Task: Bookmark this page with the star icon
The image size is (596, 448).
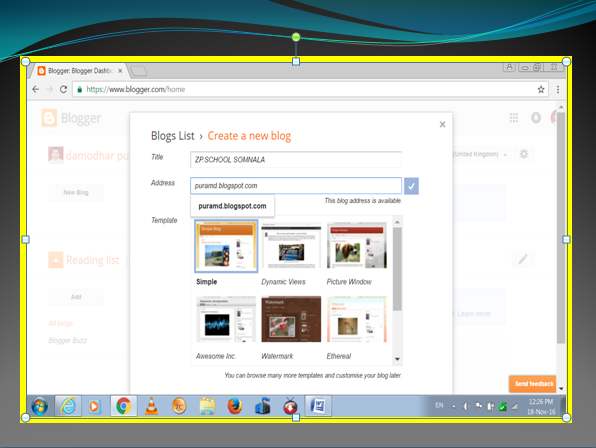Action: (541, 90)
